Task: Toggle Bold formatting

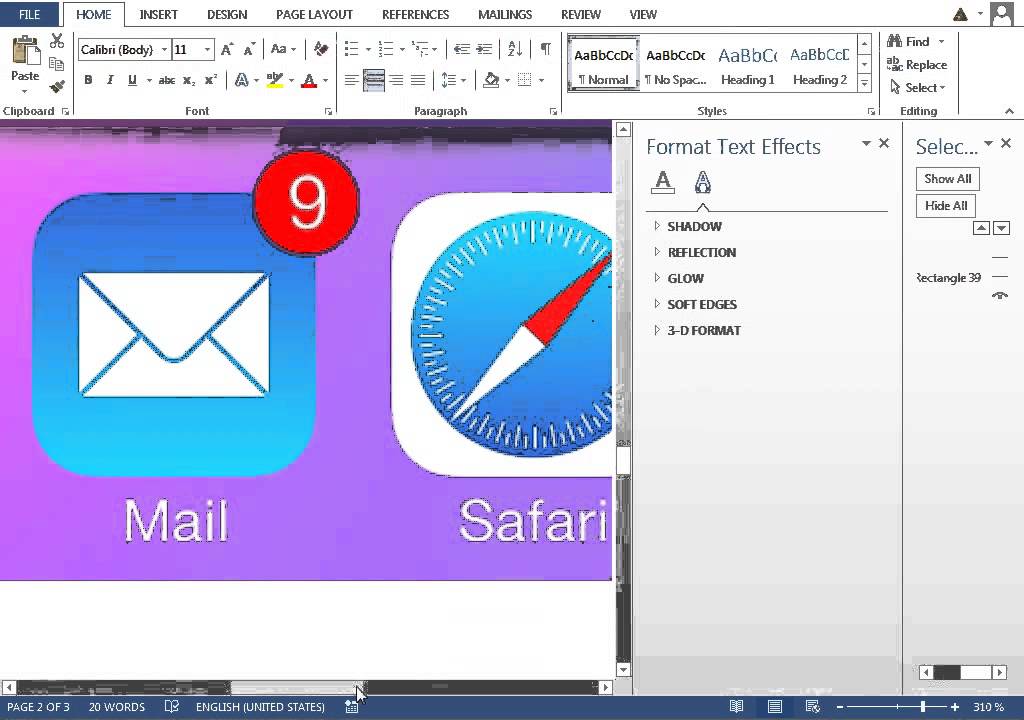Action: pyautogui.click(x=88, y=79)
